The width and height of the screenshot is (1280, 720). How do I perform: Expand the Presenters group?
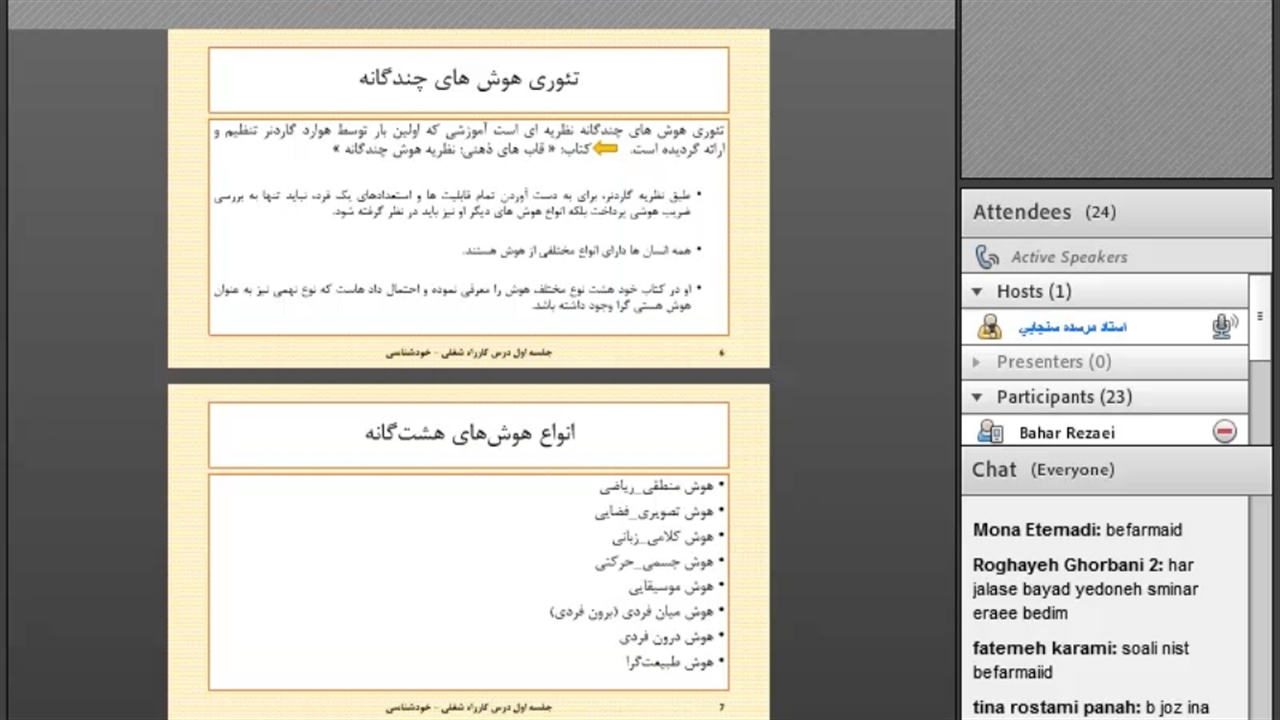click(978, 362)
